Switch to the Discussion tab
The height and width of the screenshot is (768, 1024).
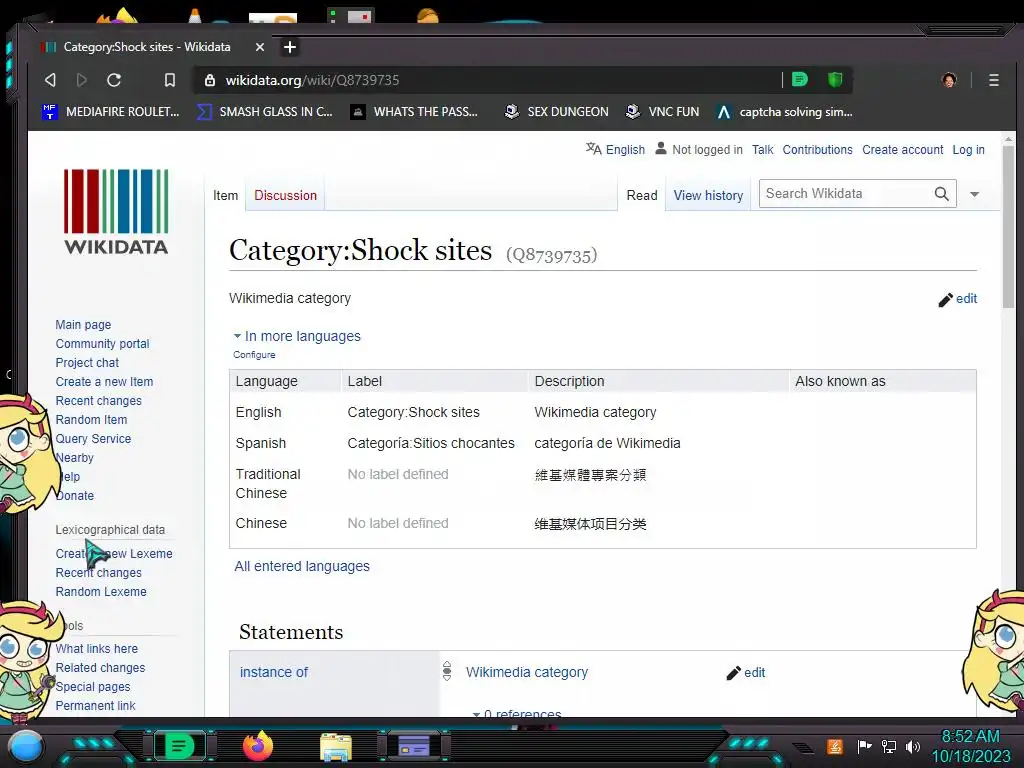coord(285,195)
